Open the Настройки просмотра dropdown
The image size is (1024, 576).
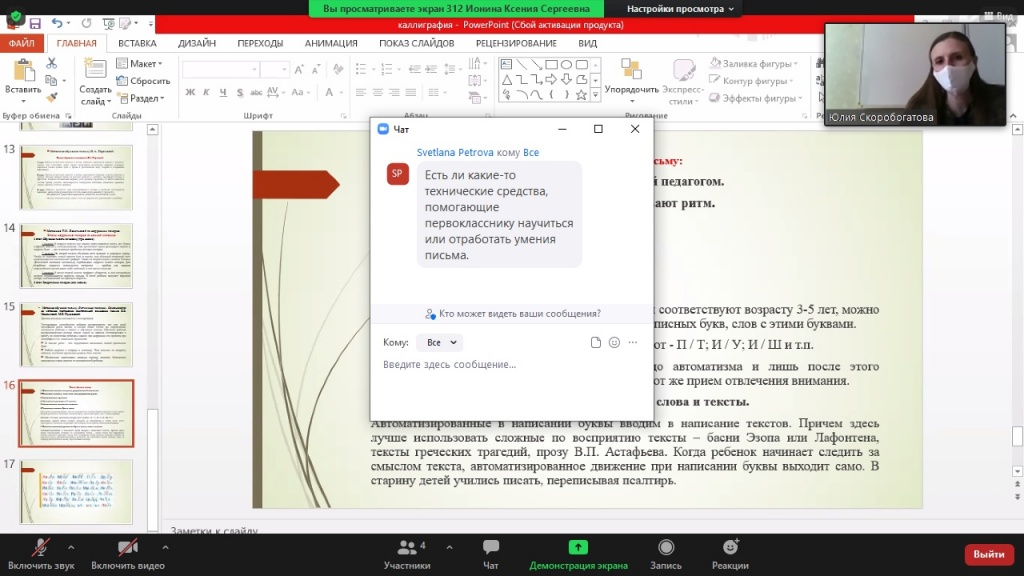(x=680, y=8)
